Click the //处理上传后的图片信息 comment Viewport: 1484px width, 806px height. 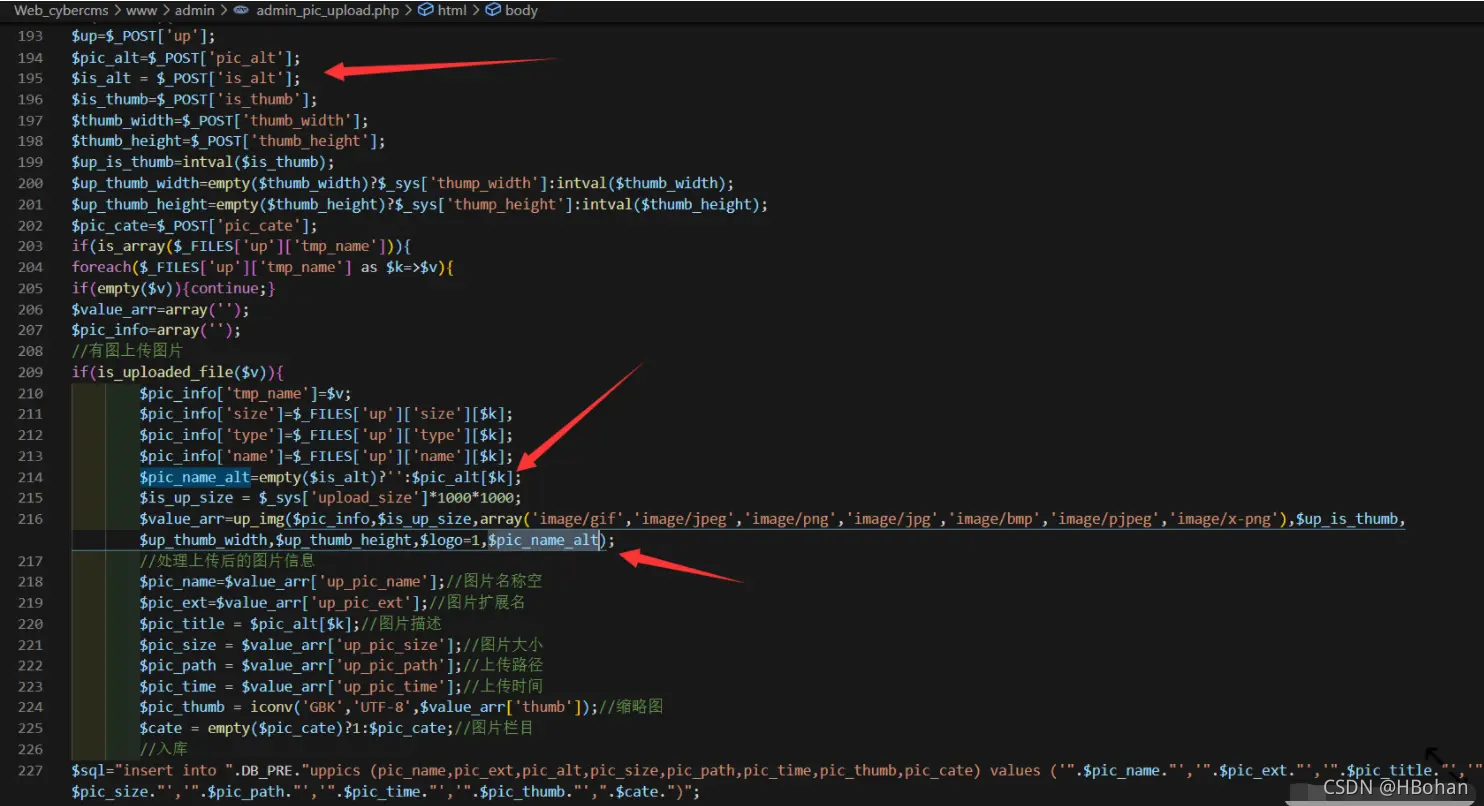point(227,561)
